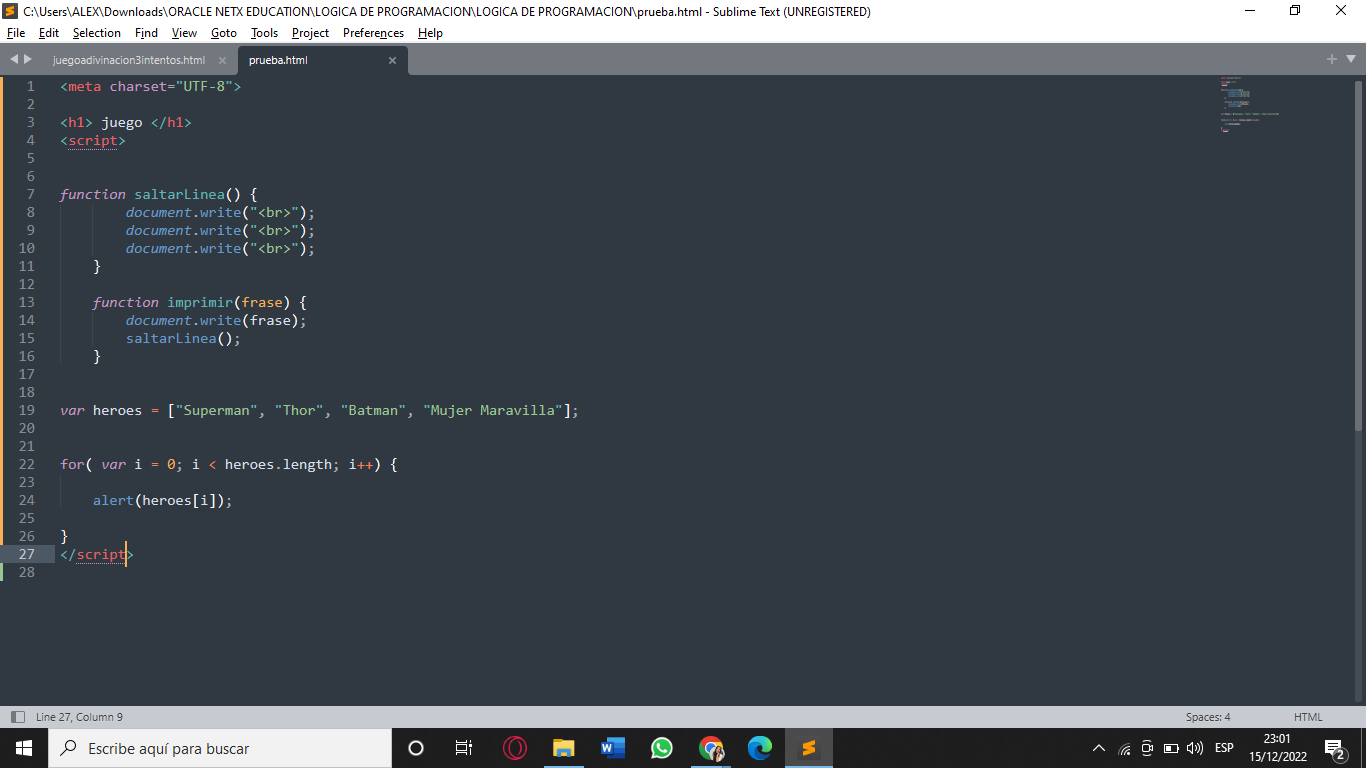Open Task View on taskbar
Viewport: 1366px width, 768px height.
click(x=464, y=748)
